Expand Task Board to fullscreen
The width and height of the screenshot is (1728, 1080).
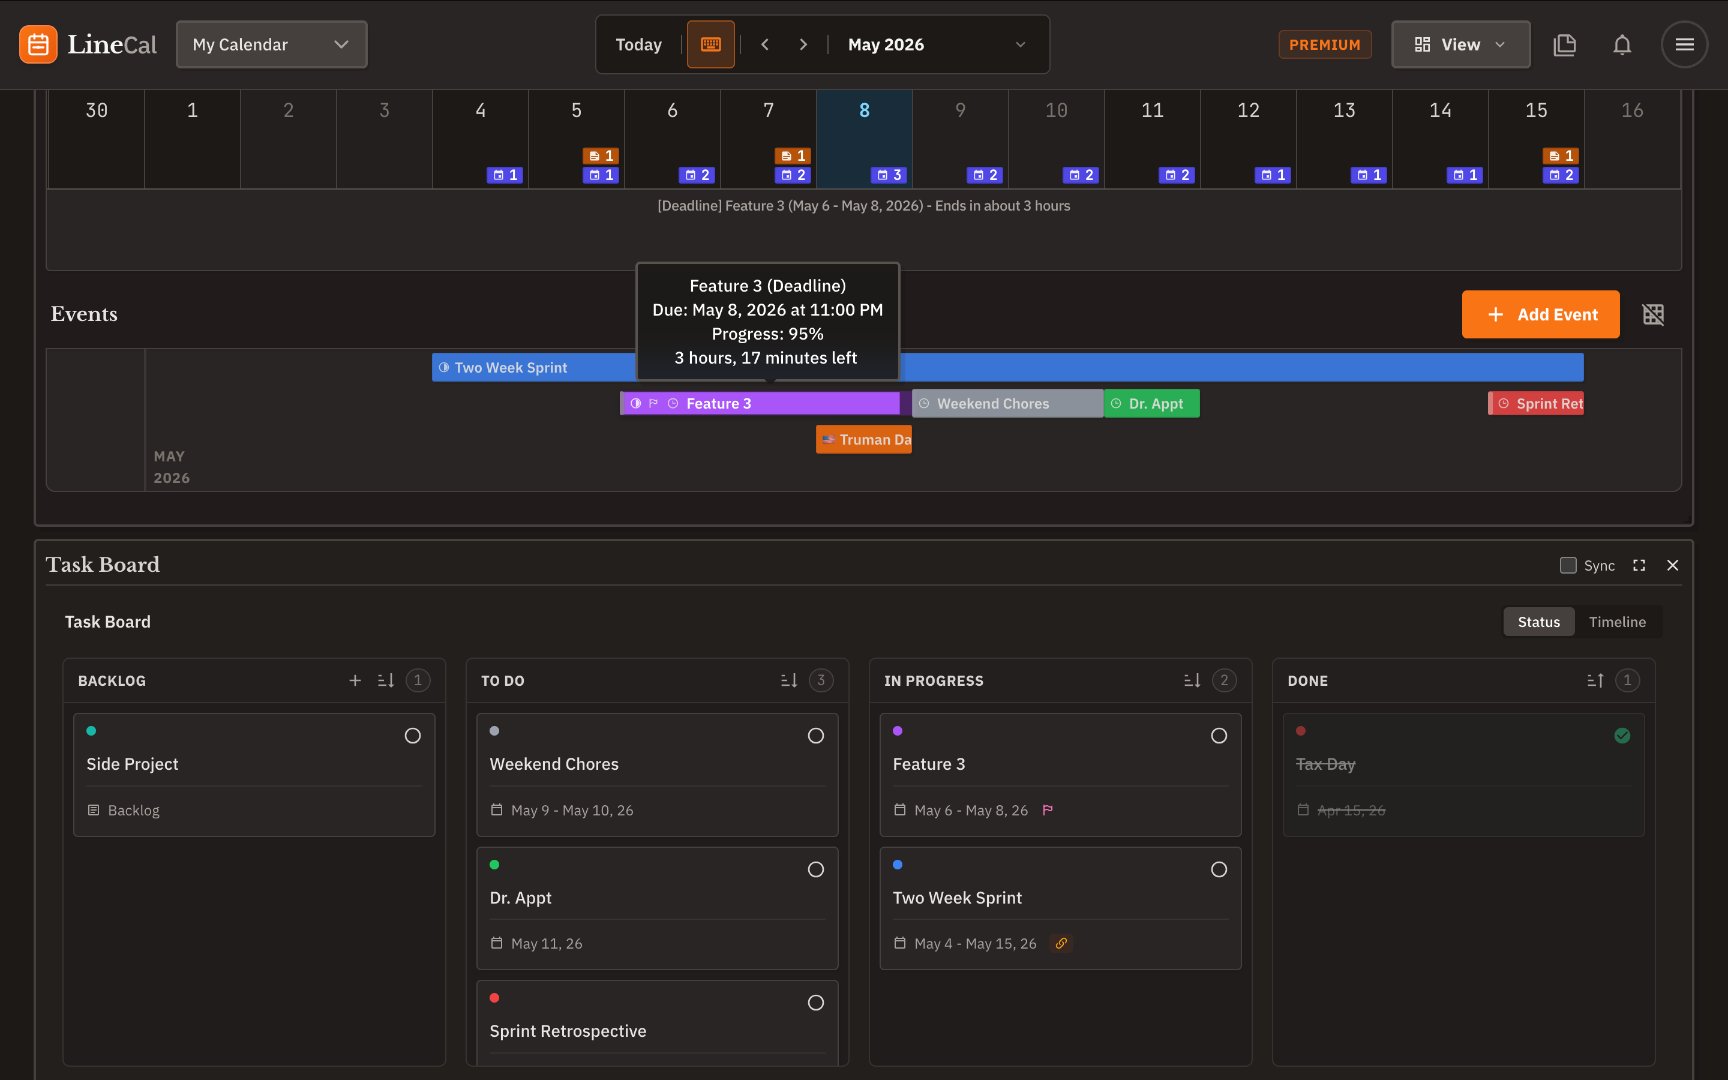[1639, 565]
